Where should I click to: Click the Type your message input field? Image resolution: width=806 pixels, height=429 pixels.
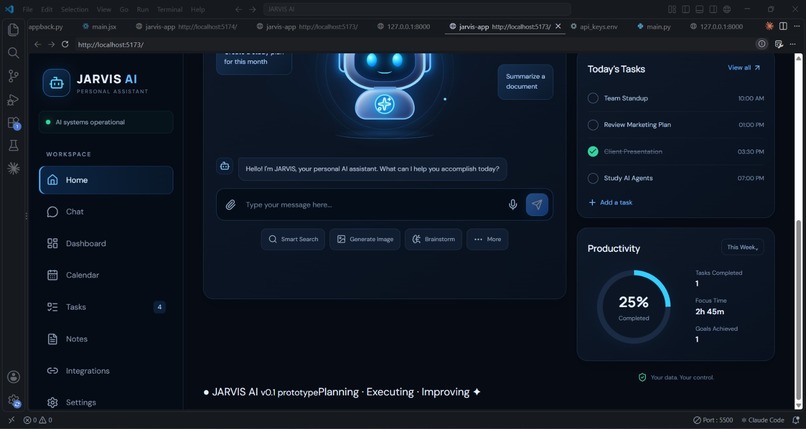click(x=373, y=204)
